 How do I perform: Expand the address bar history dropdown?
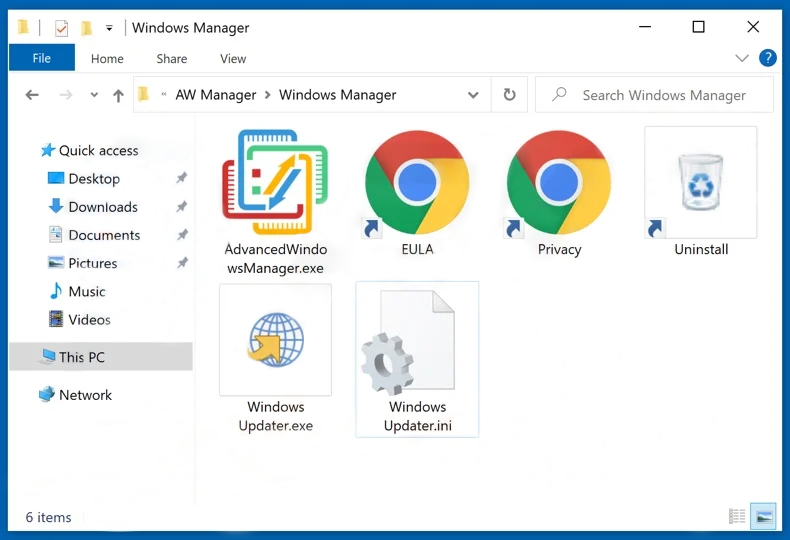(473, 95)
